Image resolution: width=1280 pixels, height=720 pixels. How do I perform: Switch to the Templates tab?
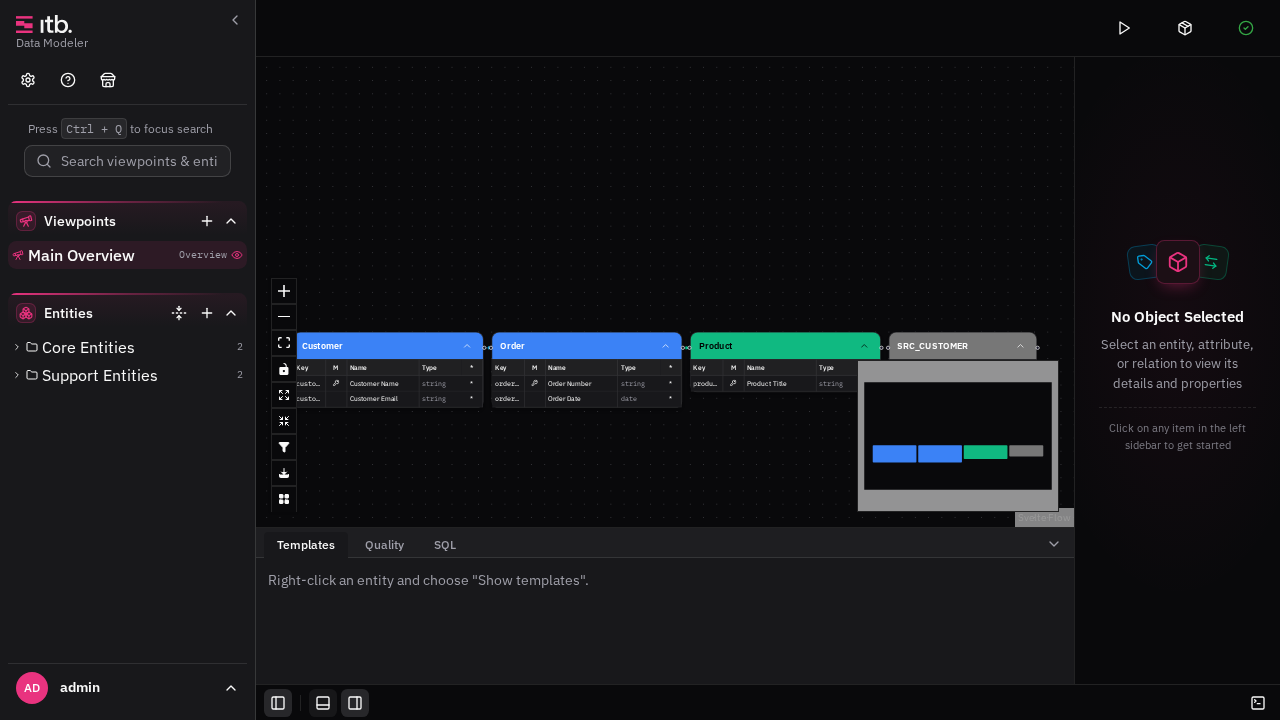click(306, 545)
